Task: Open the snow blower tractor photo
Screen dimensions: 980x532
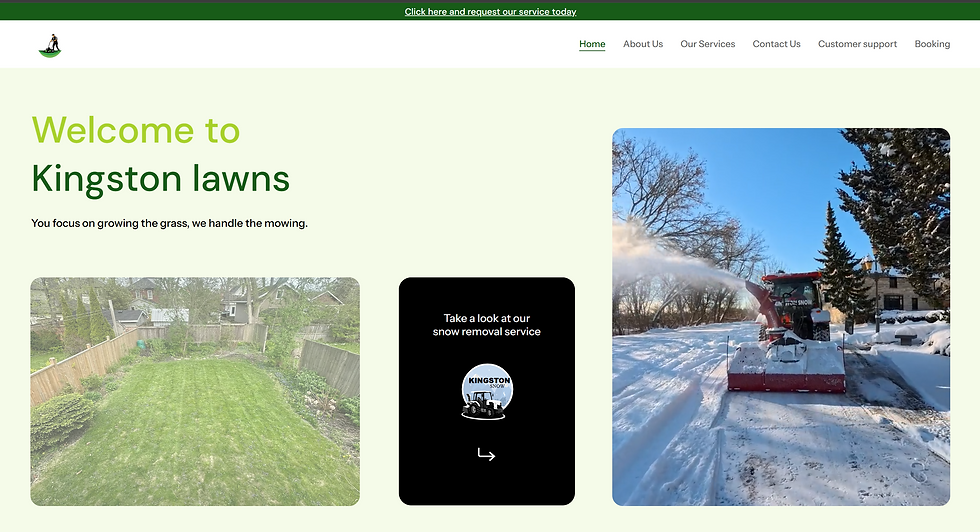Action: [781, 317]
